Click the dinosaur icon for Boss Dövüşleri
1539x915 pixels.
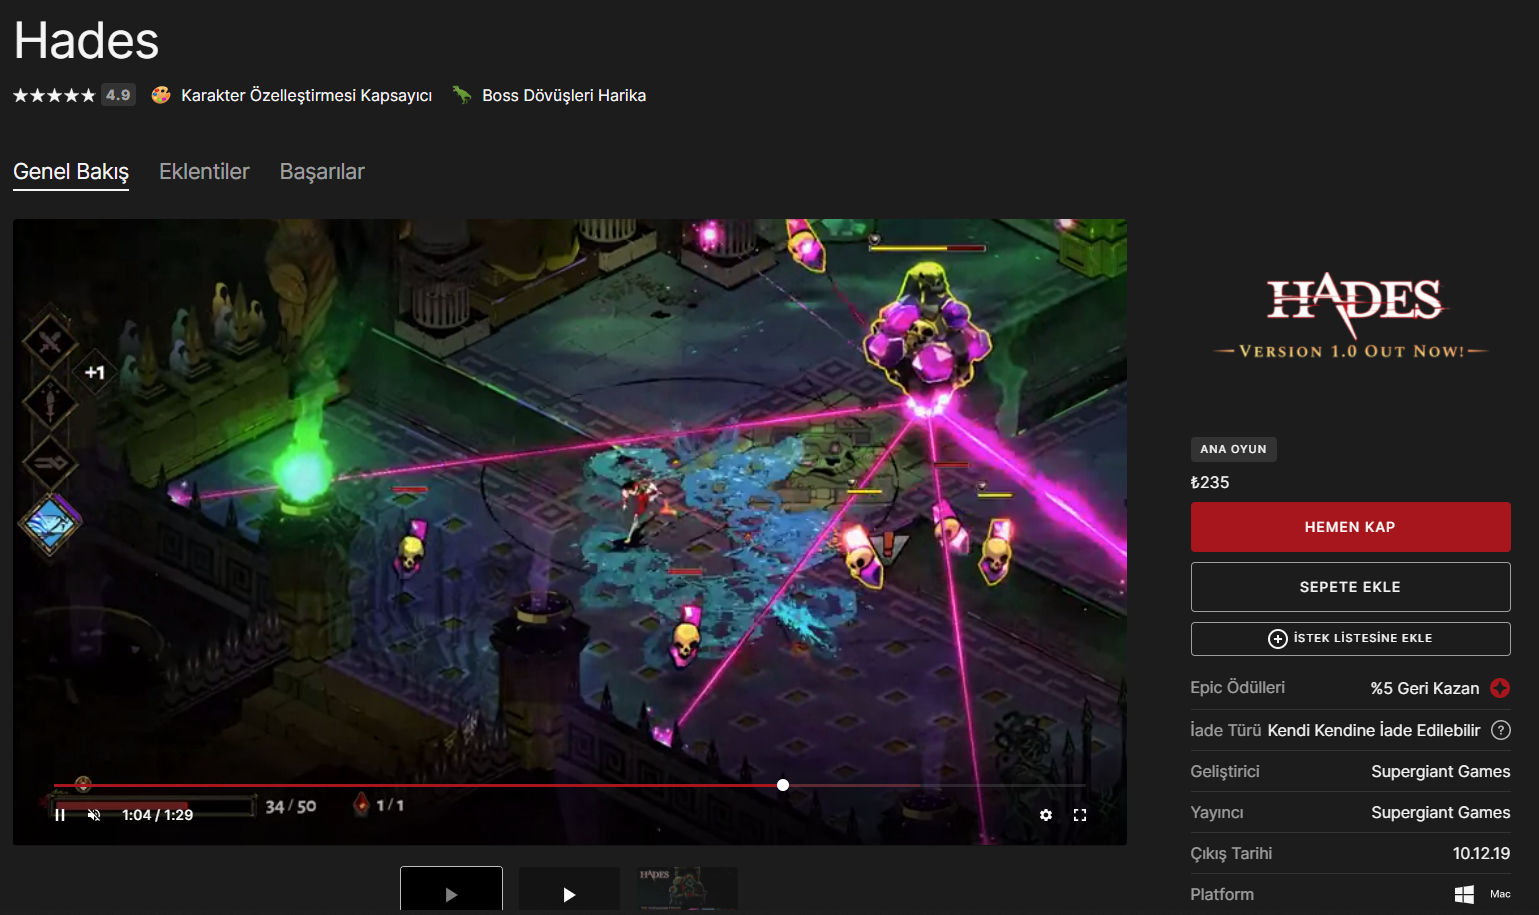[461, 95]
